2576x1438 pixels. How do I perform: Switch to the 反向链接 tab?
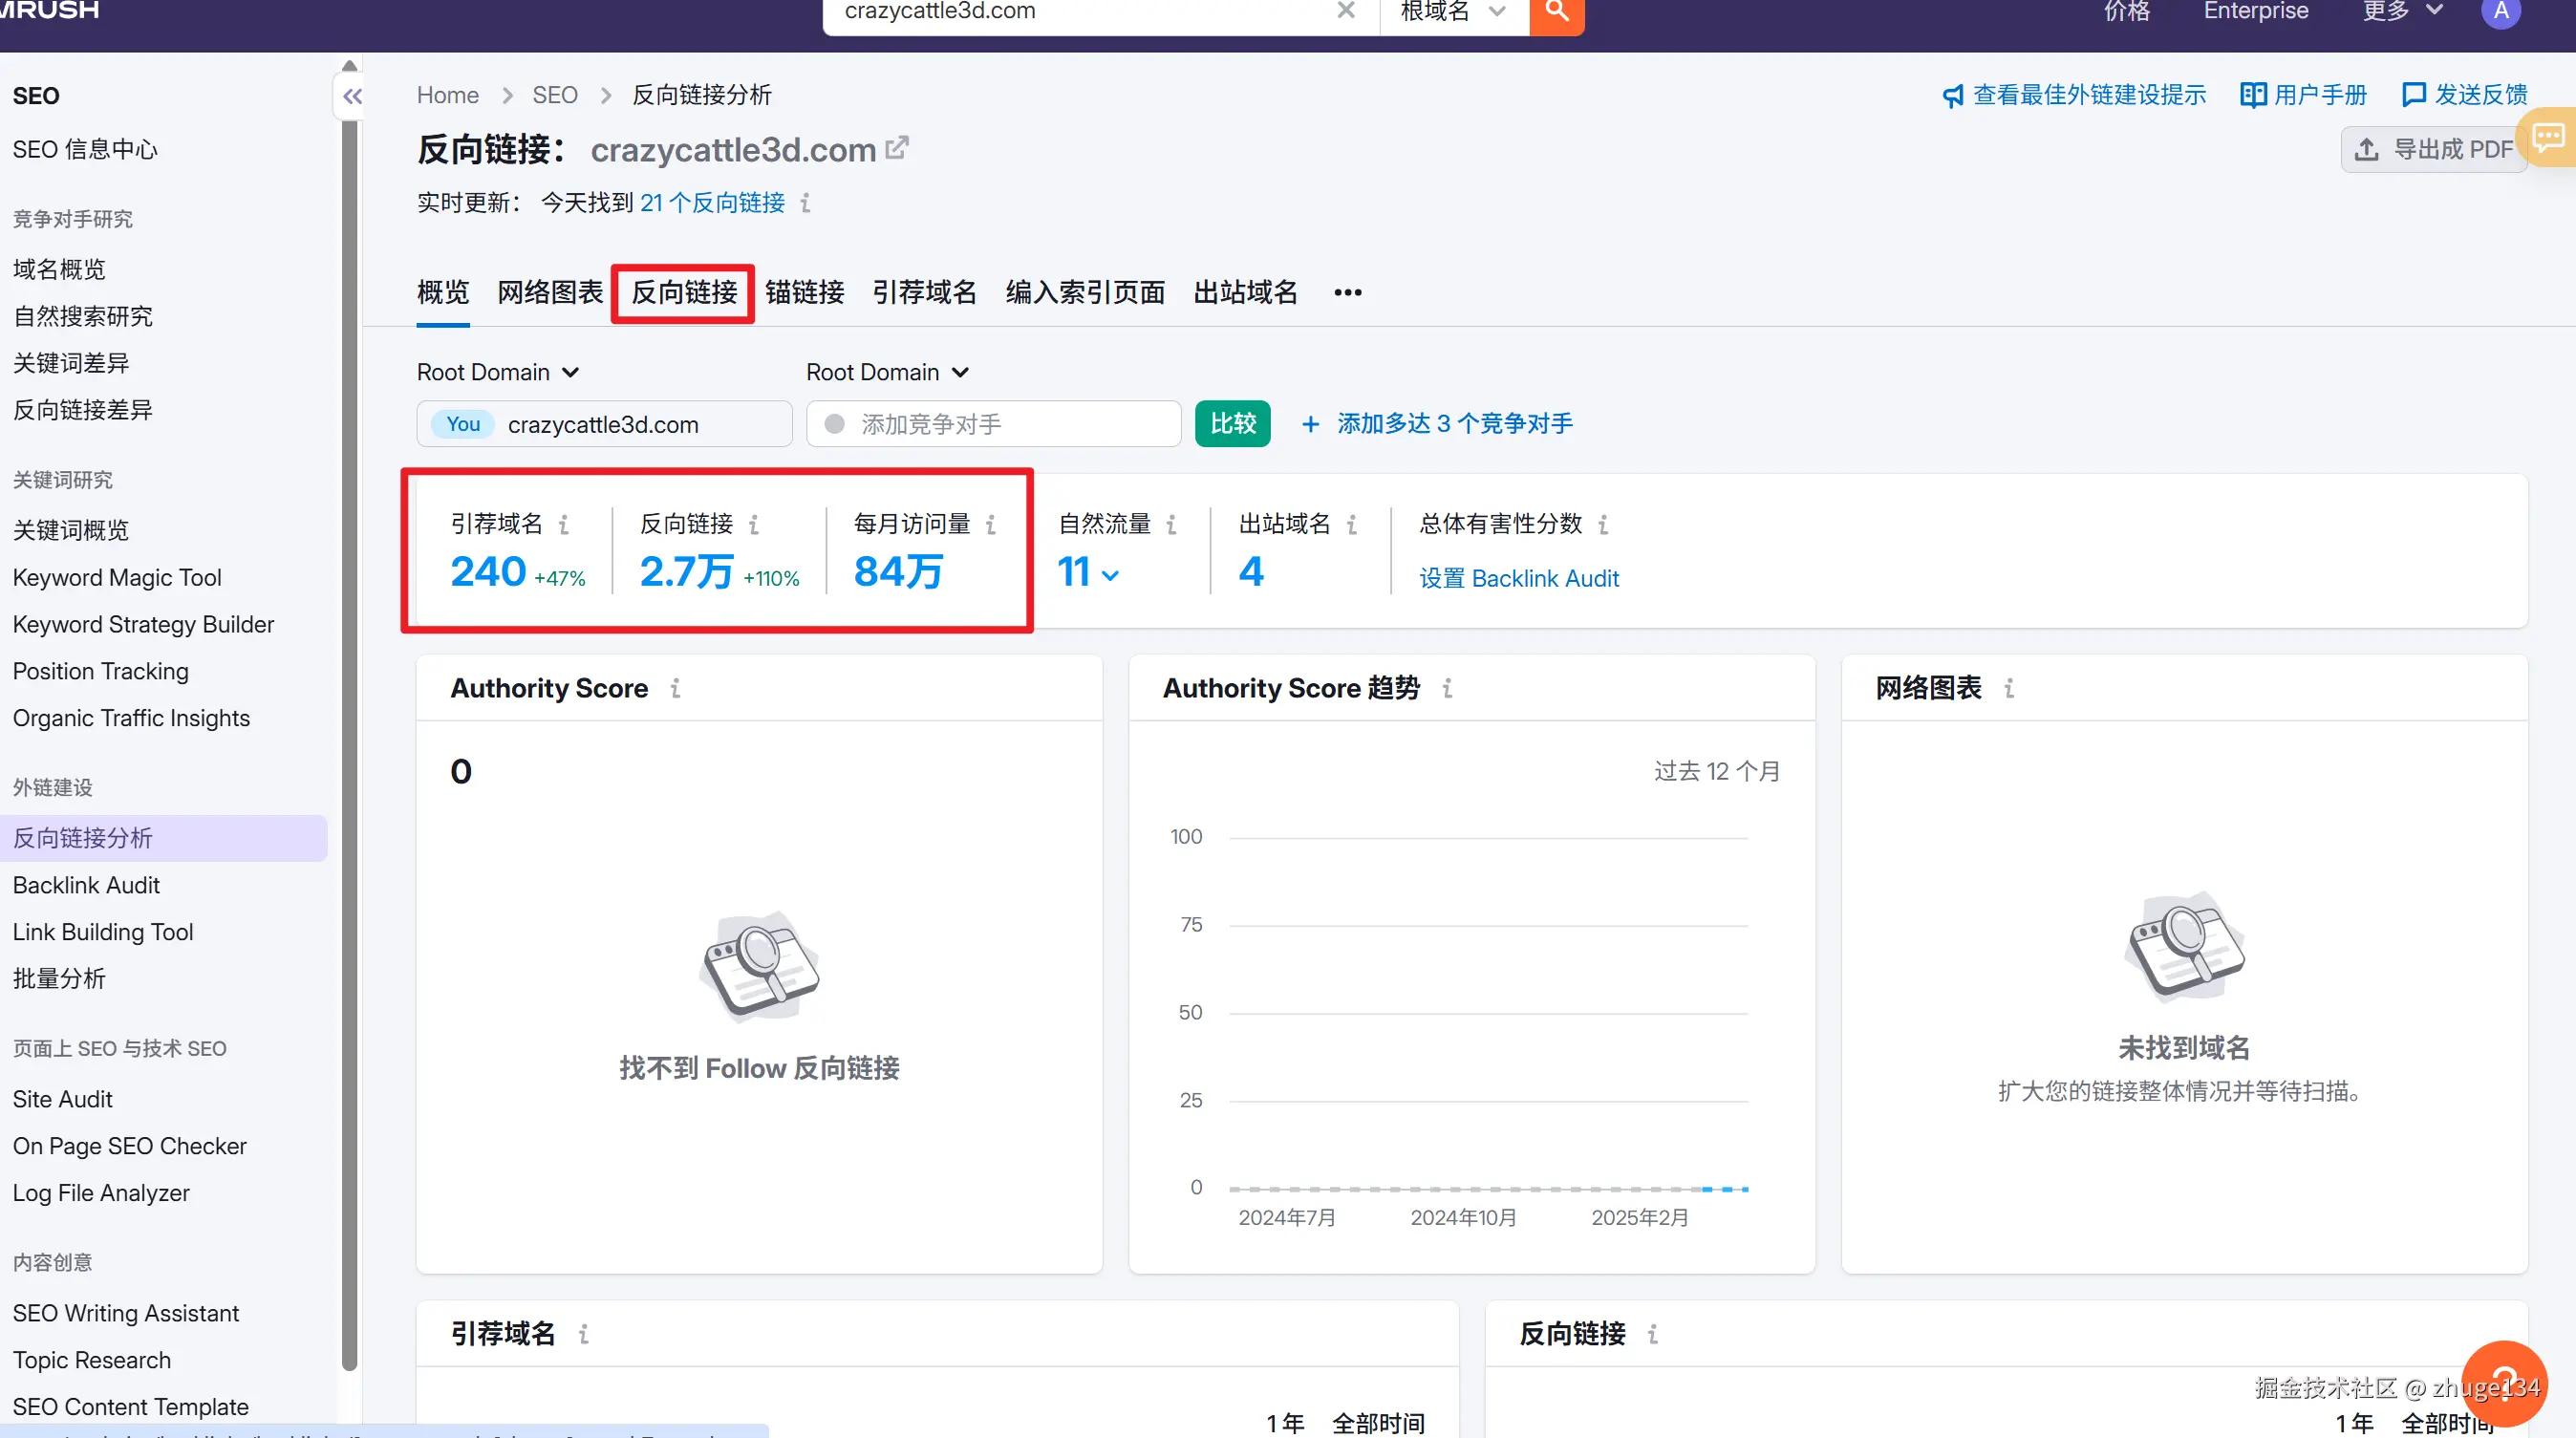tap(684, 292)
